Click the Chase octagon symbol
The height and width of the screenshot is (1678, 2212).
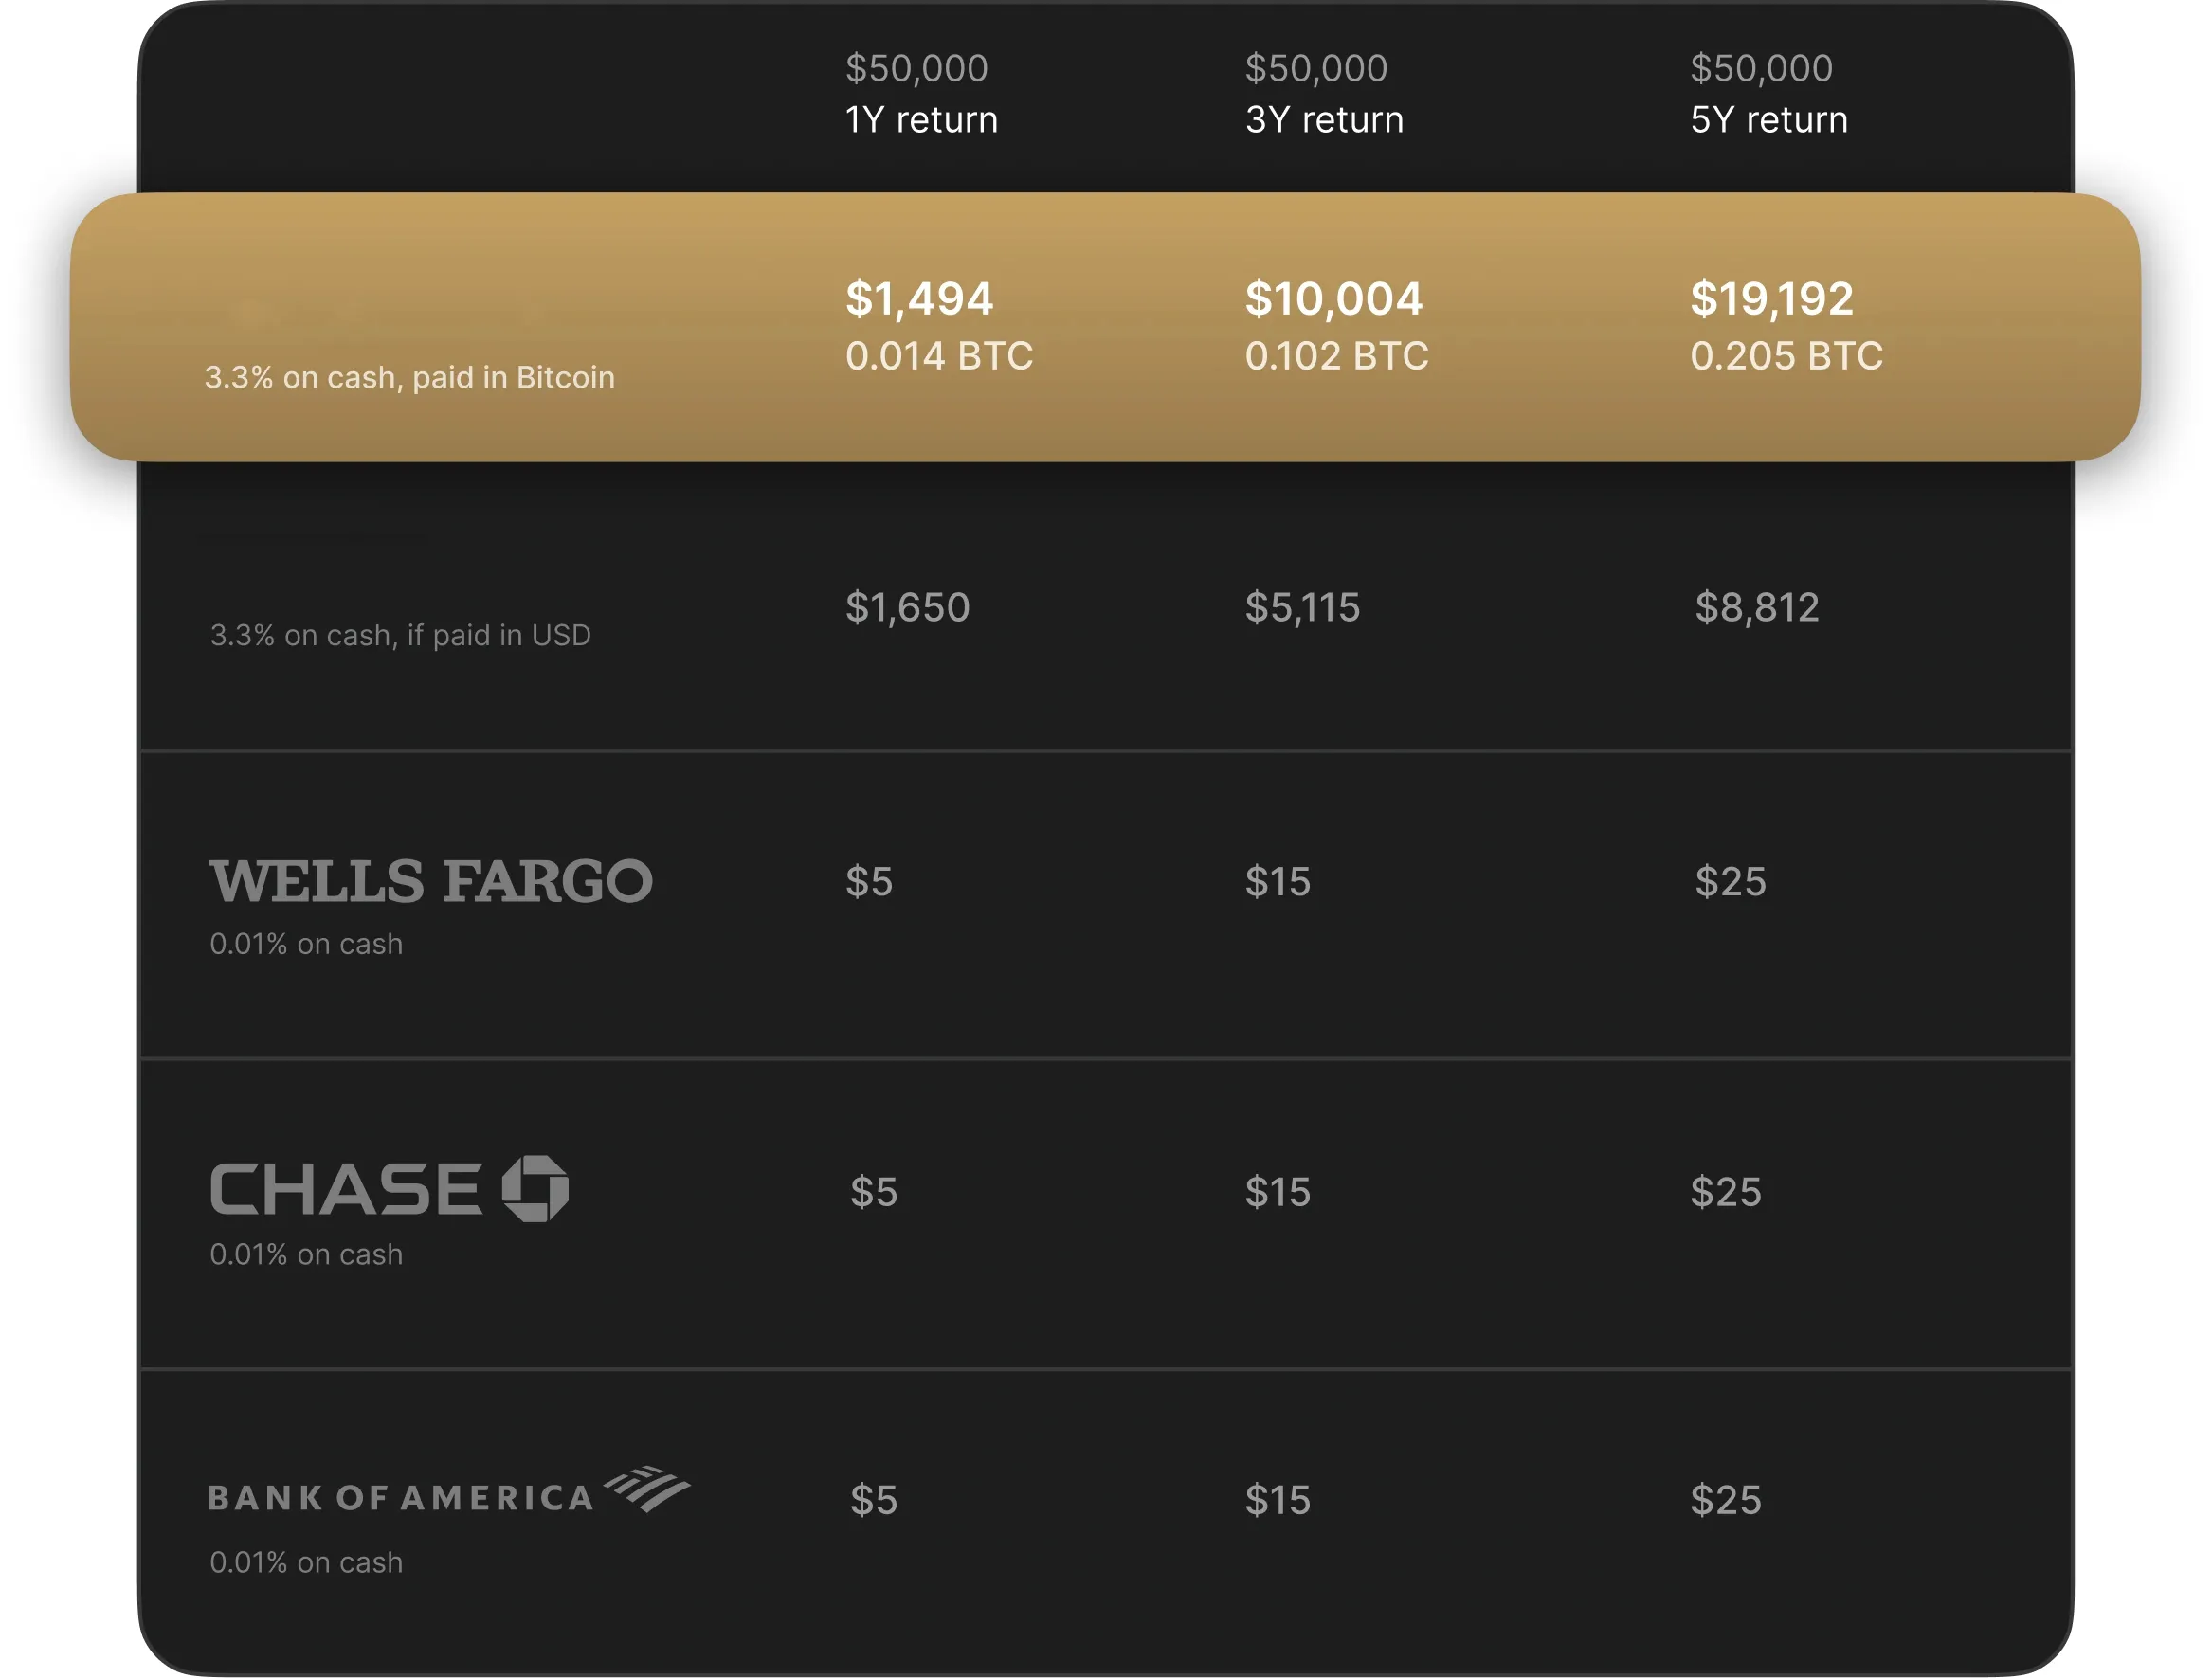pos(535,1189)
